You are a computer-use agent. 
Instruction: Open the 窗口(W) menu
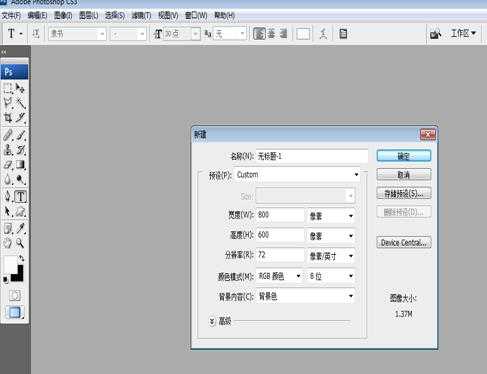coord(196,15)
